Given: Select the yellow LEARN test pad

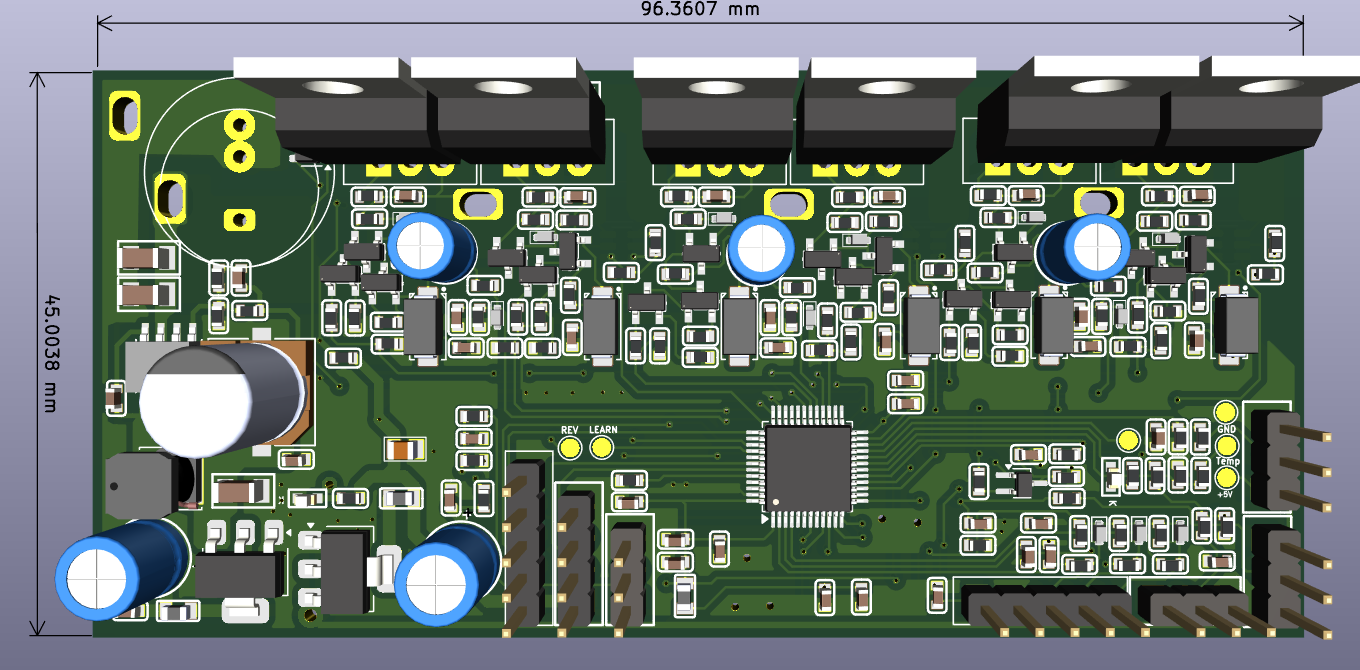Looking at the screenshot, I should point(601,446).
